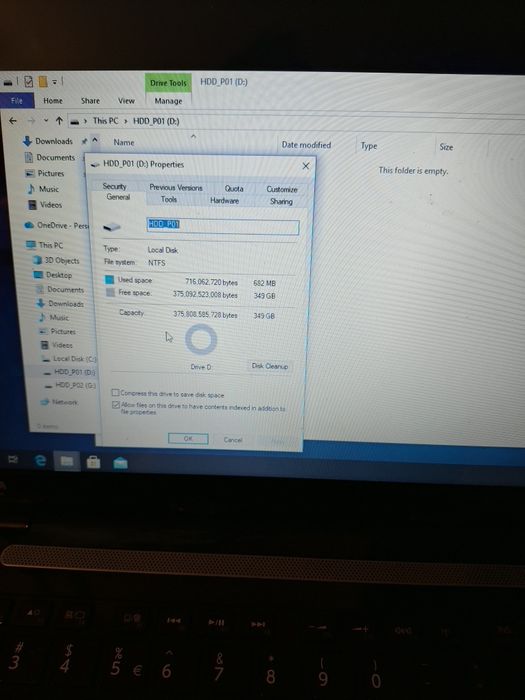Click OK in Properties dialog
The width and height of the screenshot is (525, 700).
click(x=188, y=439)
